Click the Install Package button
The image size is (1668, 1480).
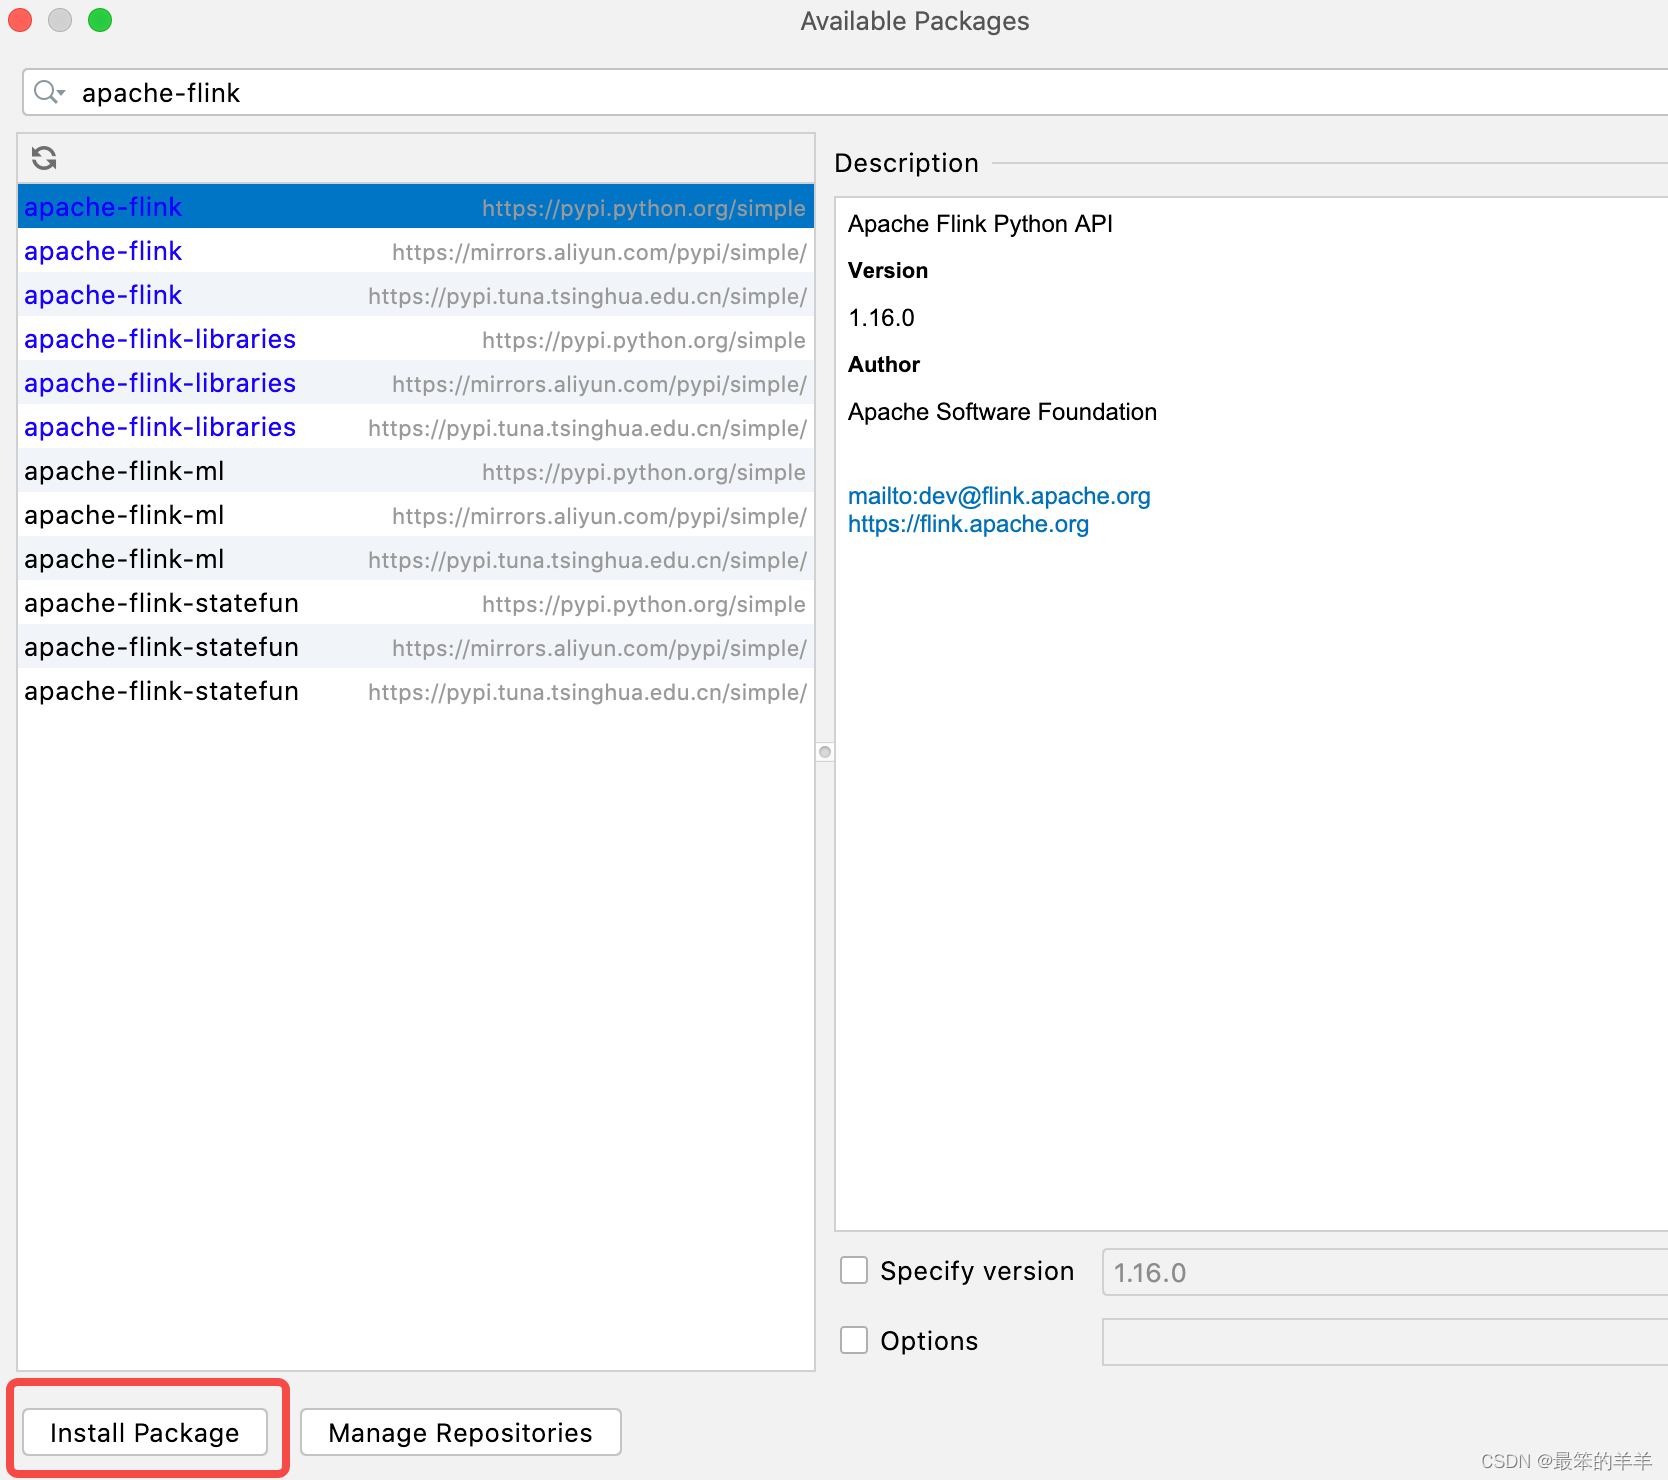(145, 1432)
